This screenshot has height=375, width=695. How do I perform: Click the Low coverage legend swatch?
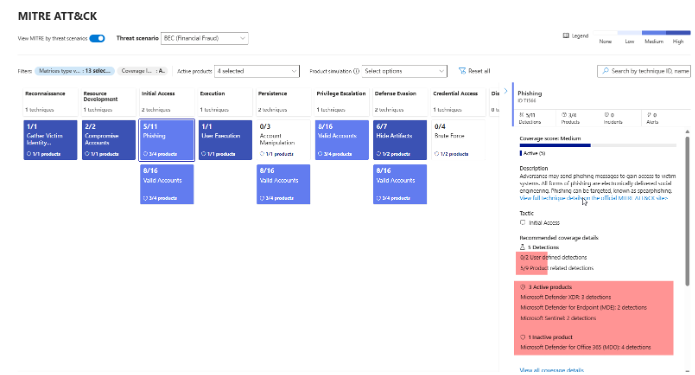(629, 33)
